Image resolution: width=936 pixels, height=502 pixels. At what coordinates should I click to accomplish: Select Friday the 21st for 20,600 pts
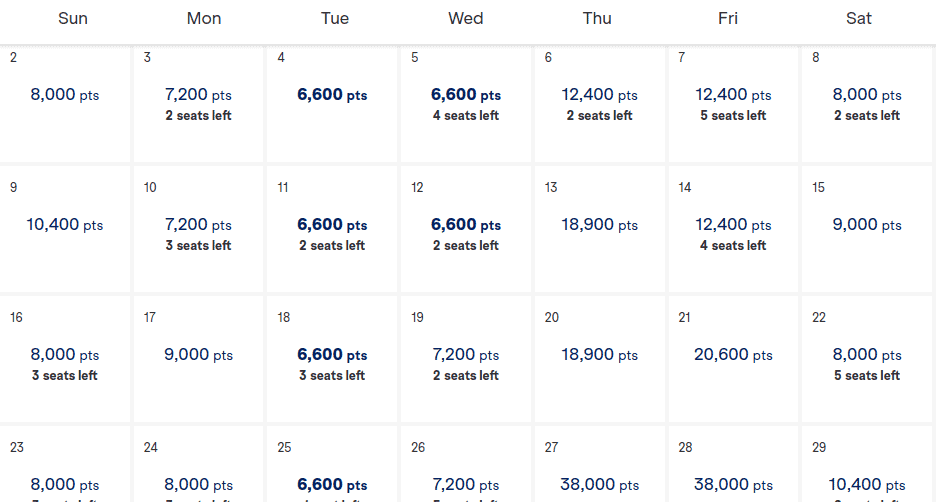(734, 359)
